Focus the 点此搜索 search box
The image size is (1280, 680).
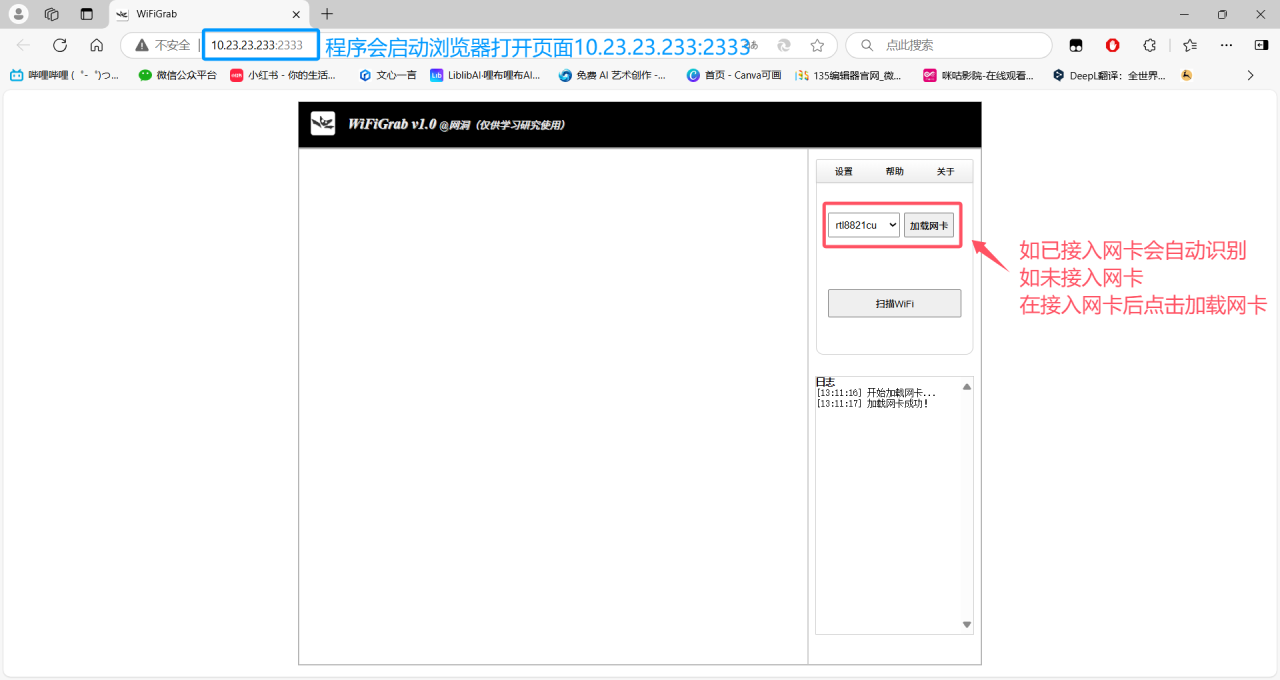pyautogui.click(x=948, y=45)
